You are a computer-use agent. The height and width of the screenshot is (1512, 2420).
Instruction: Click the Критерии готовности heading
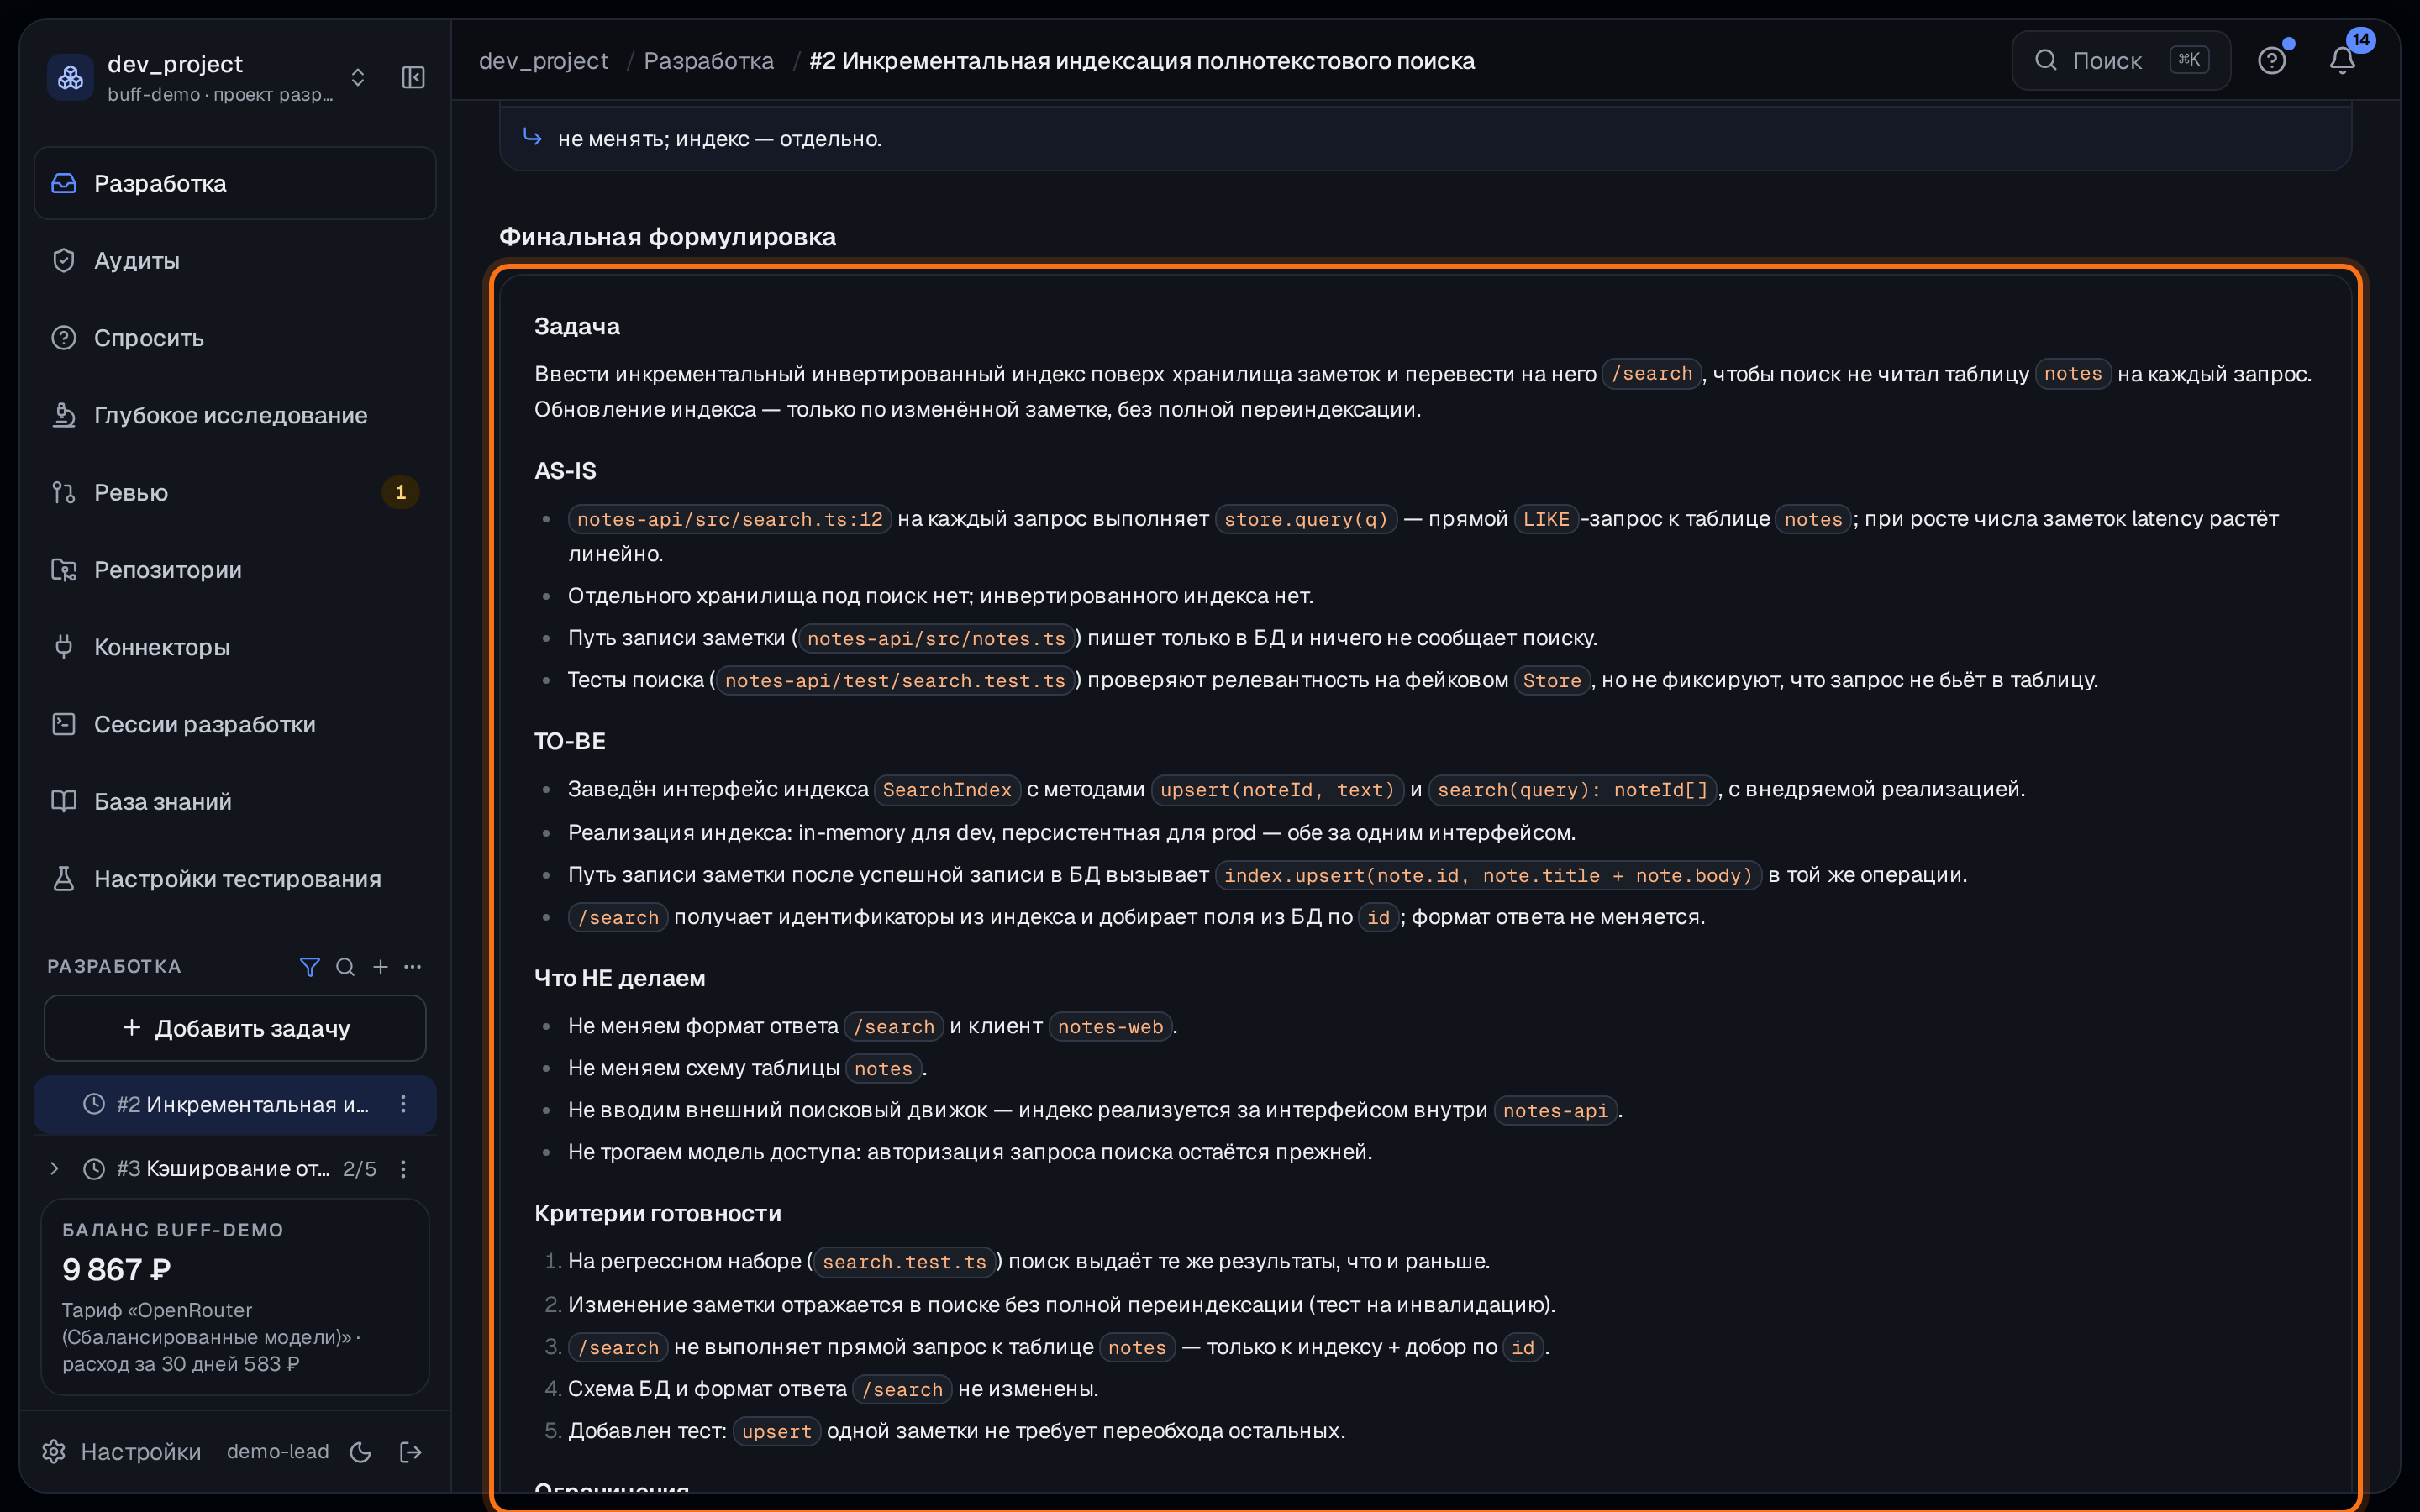pos(658,1213)
